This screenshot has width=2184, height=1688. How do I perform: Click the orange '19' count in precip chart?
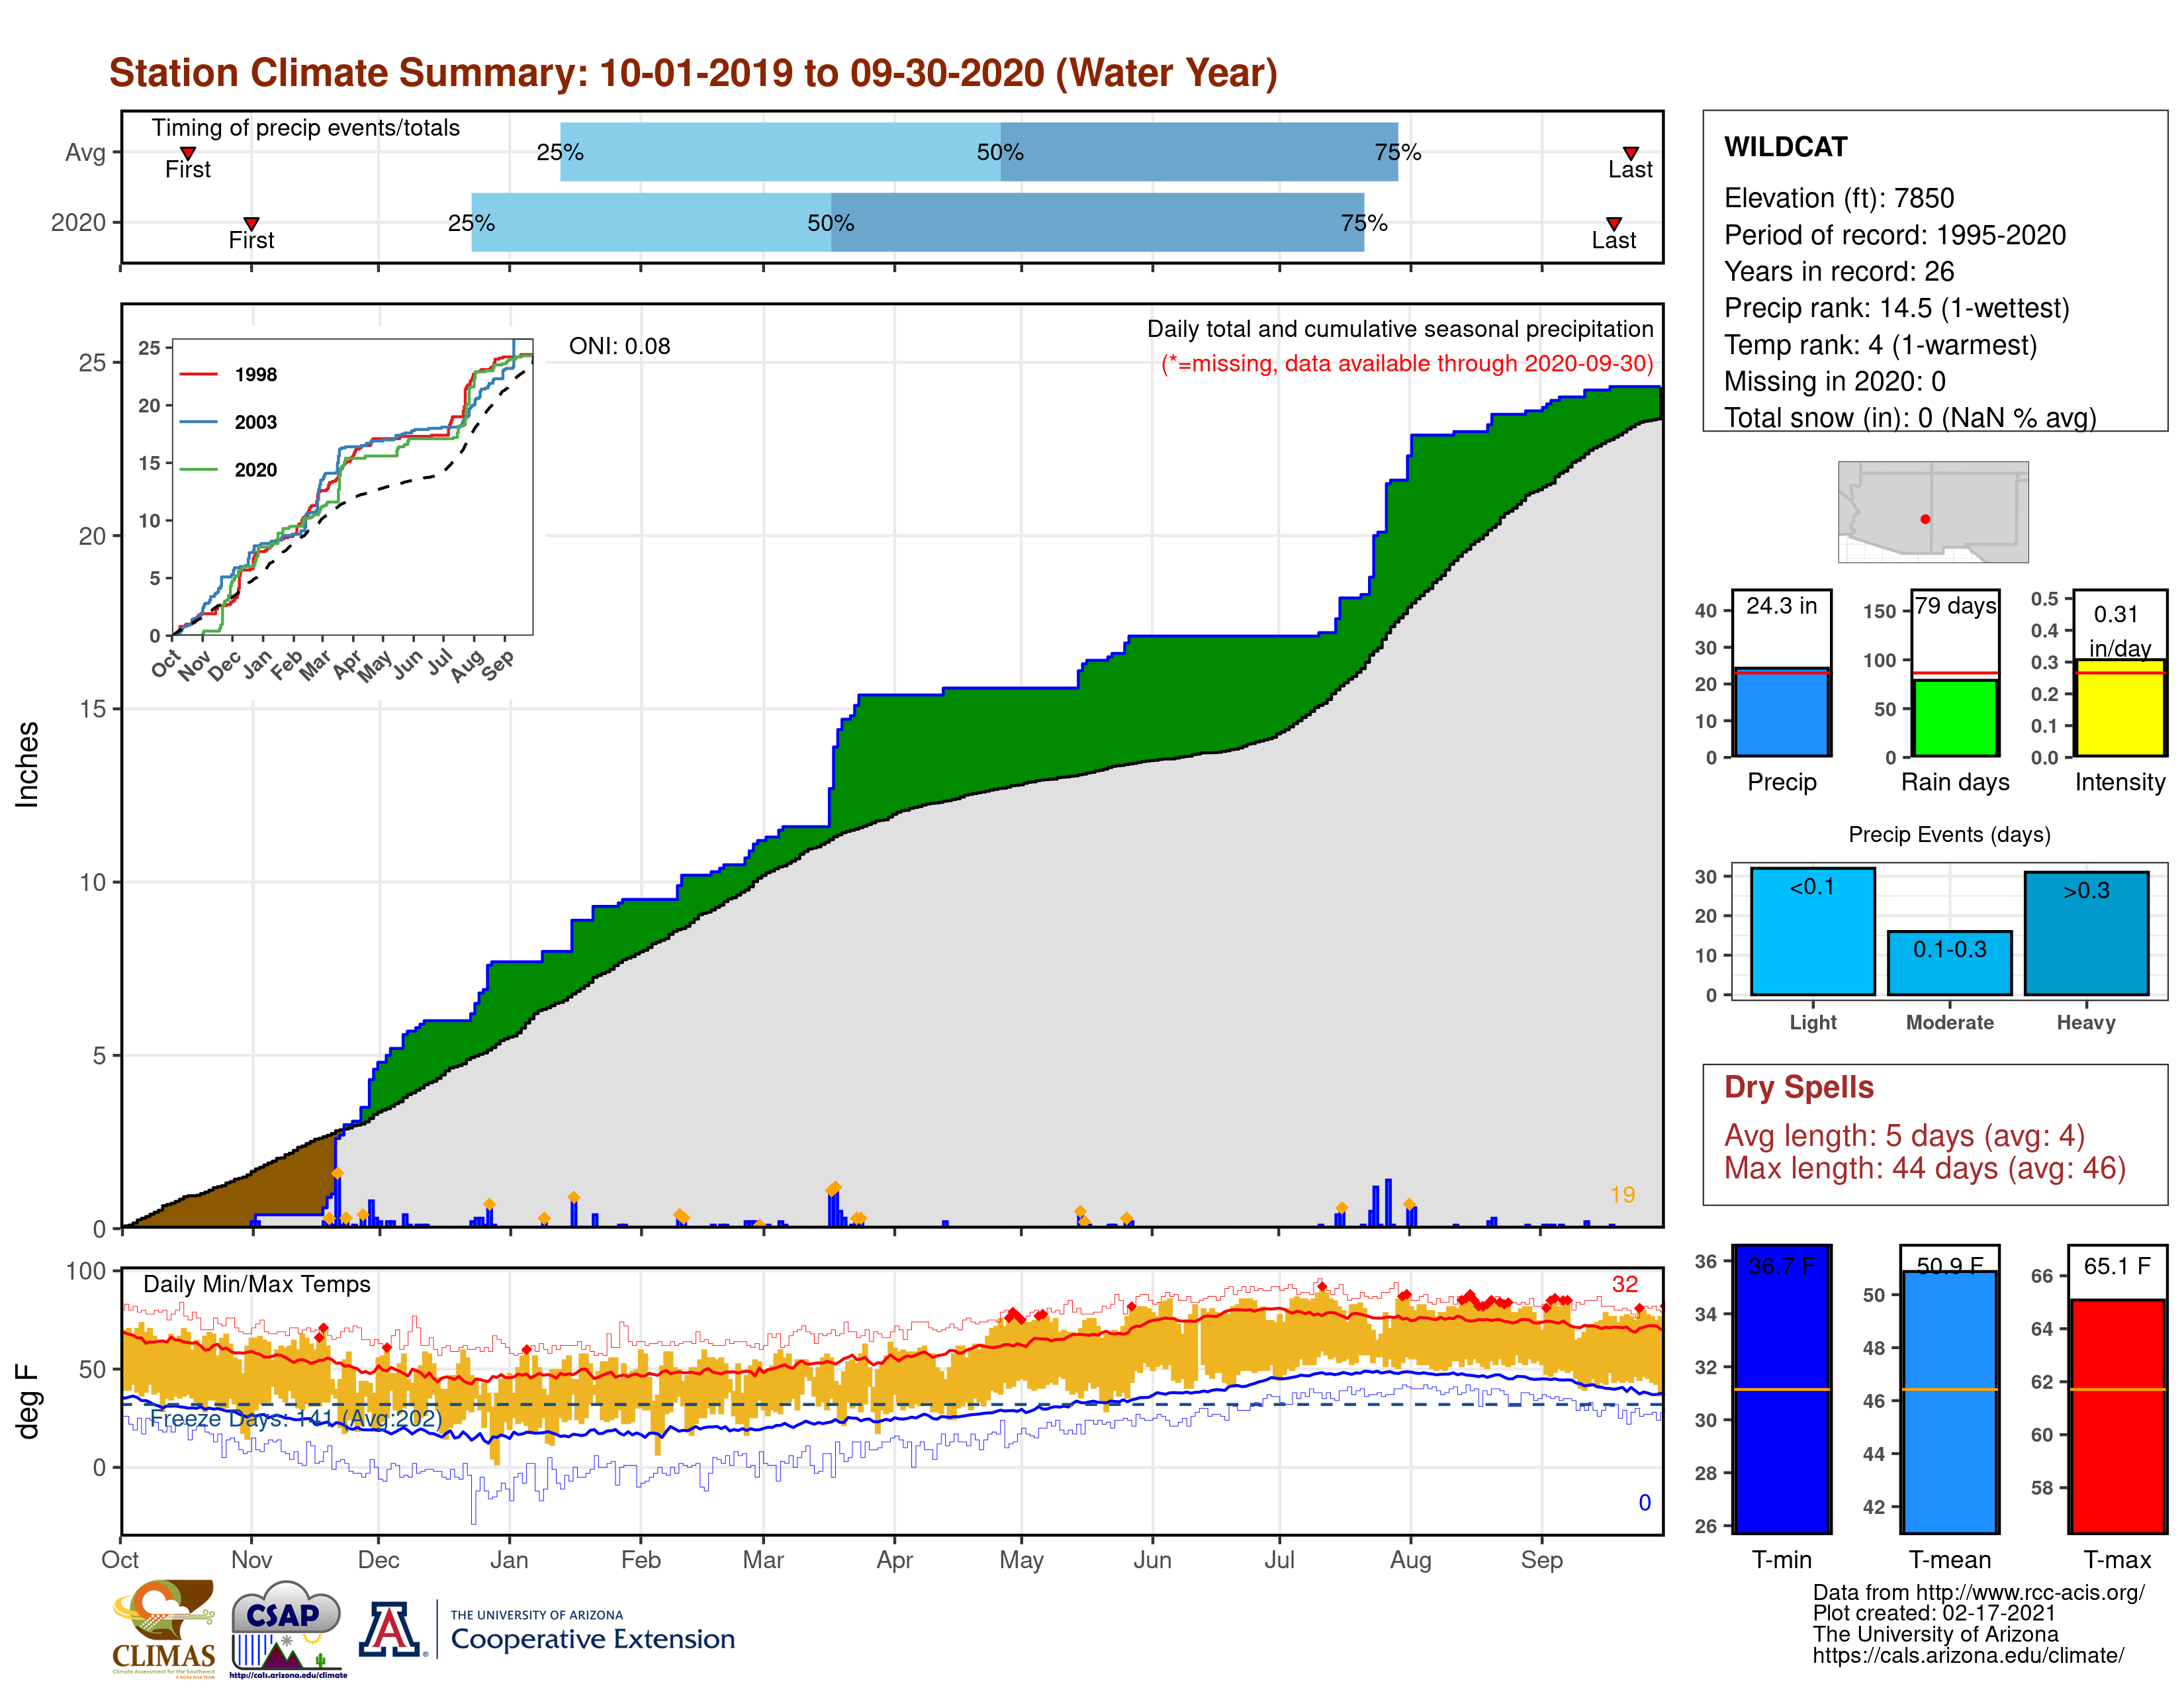[1622, 1195]
